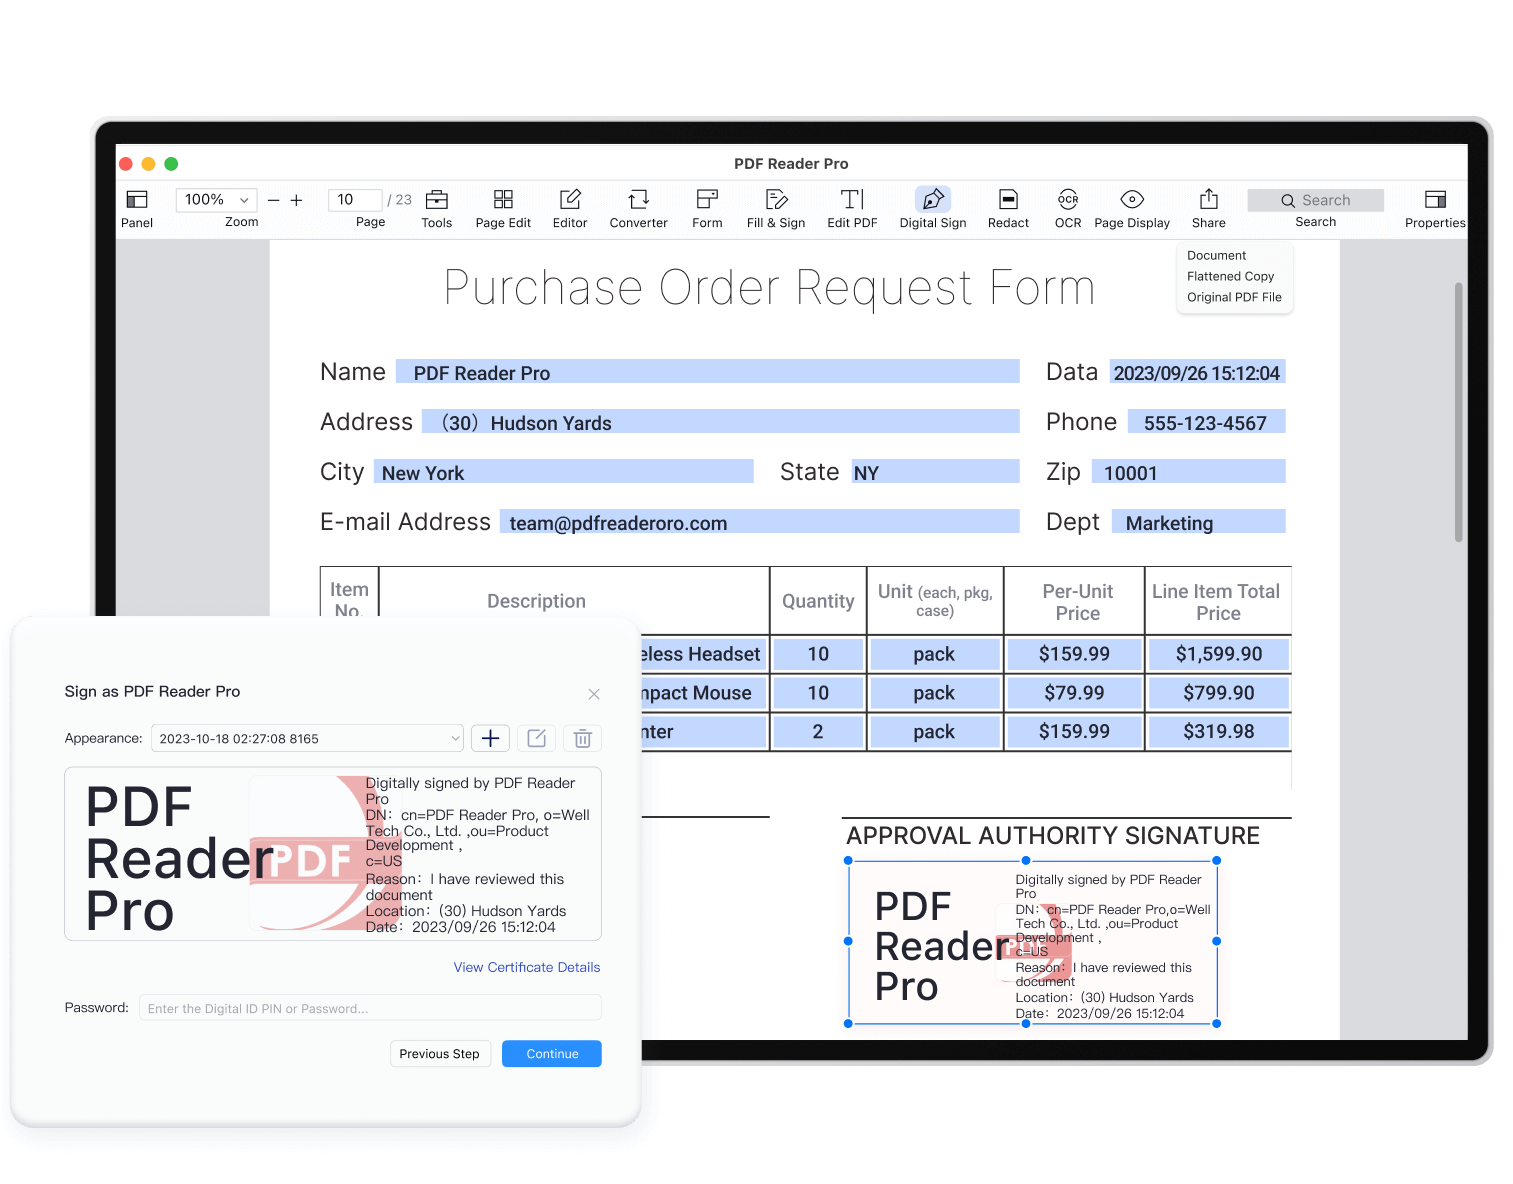This screenshot has width=1513, height=1184.
Task: Open the Panel sidebar icon
Action: [x=137, y=199]
